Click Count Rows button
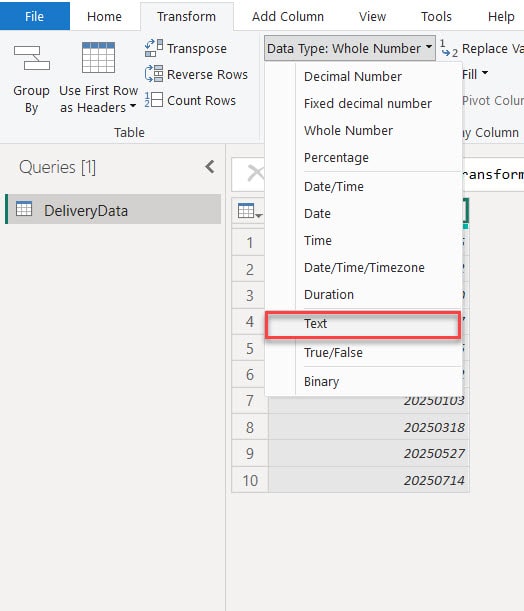The width and height of the screenshot is (524, 611). click(x=190, y=100)
